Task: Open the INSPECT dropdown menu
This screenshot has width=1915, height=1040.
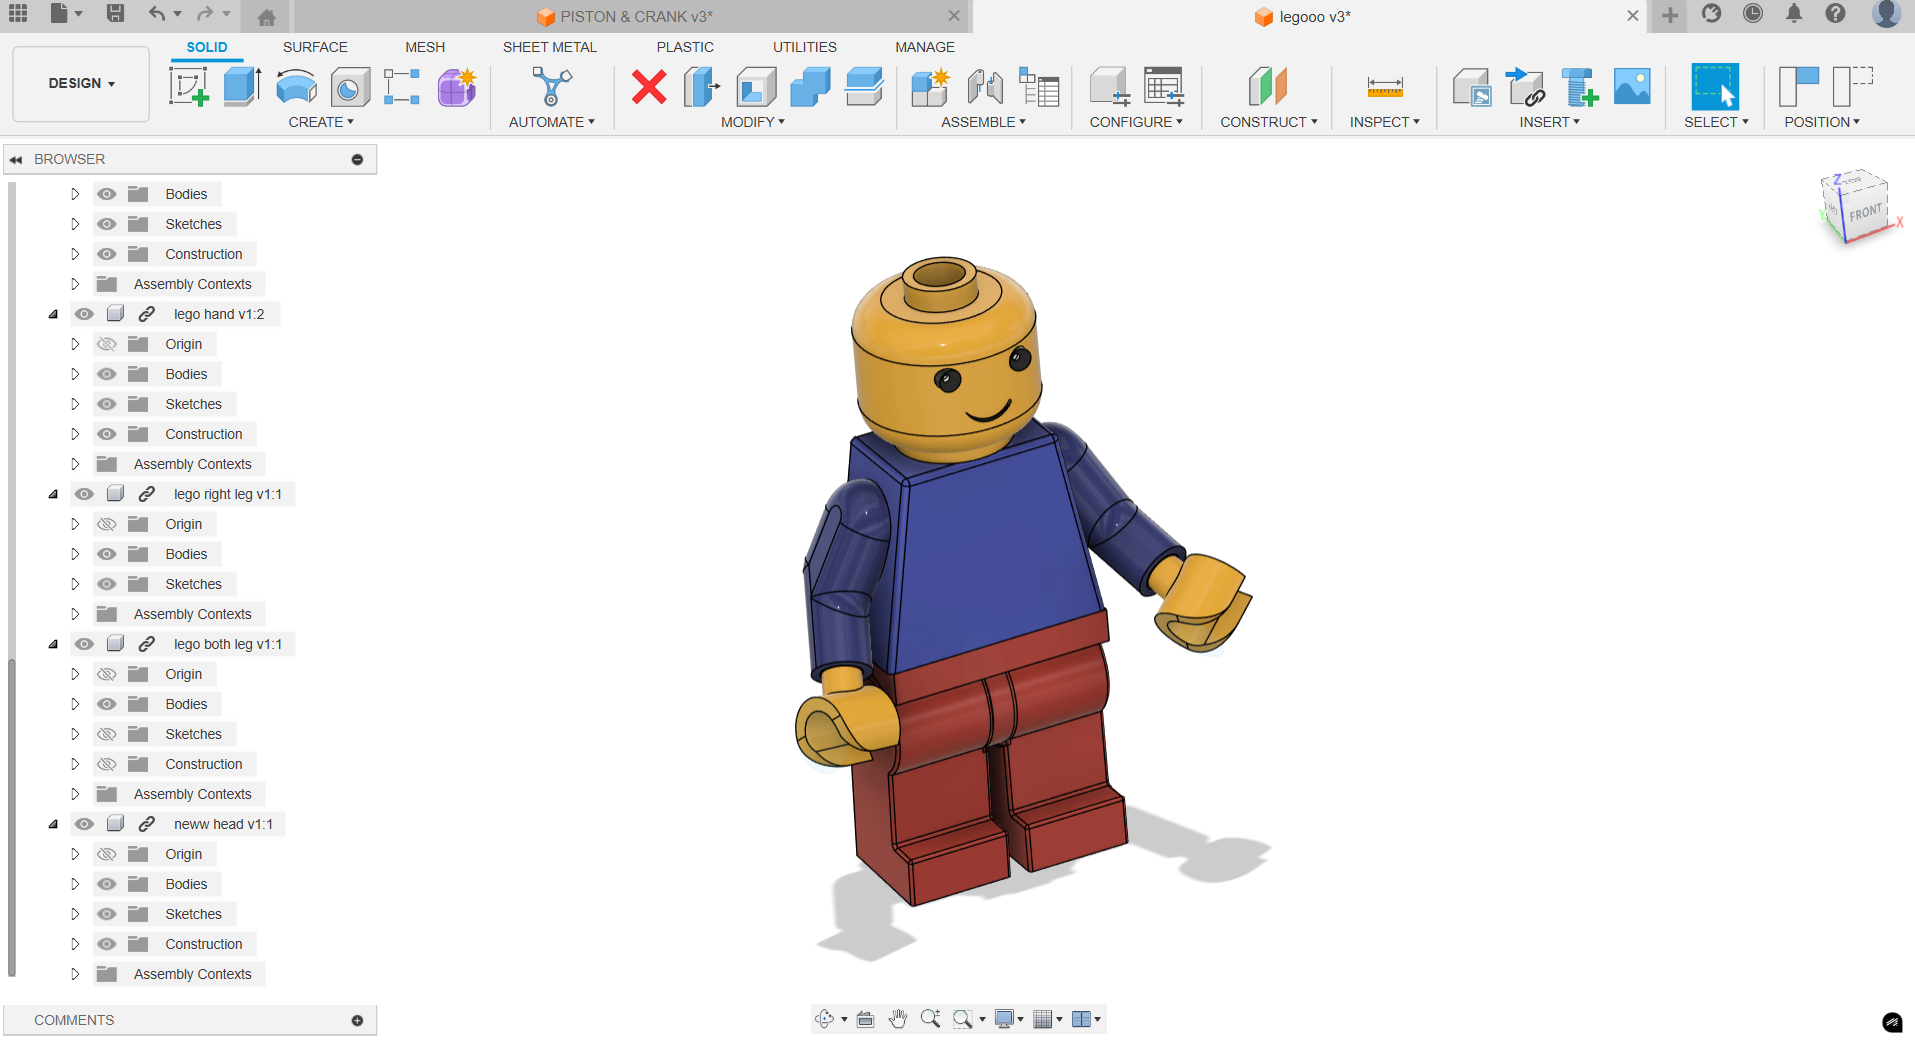Action: click(1384, 122)
